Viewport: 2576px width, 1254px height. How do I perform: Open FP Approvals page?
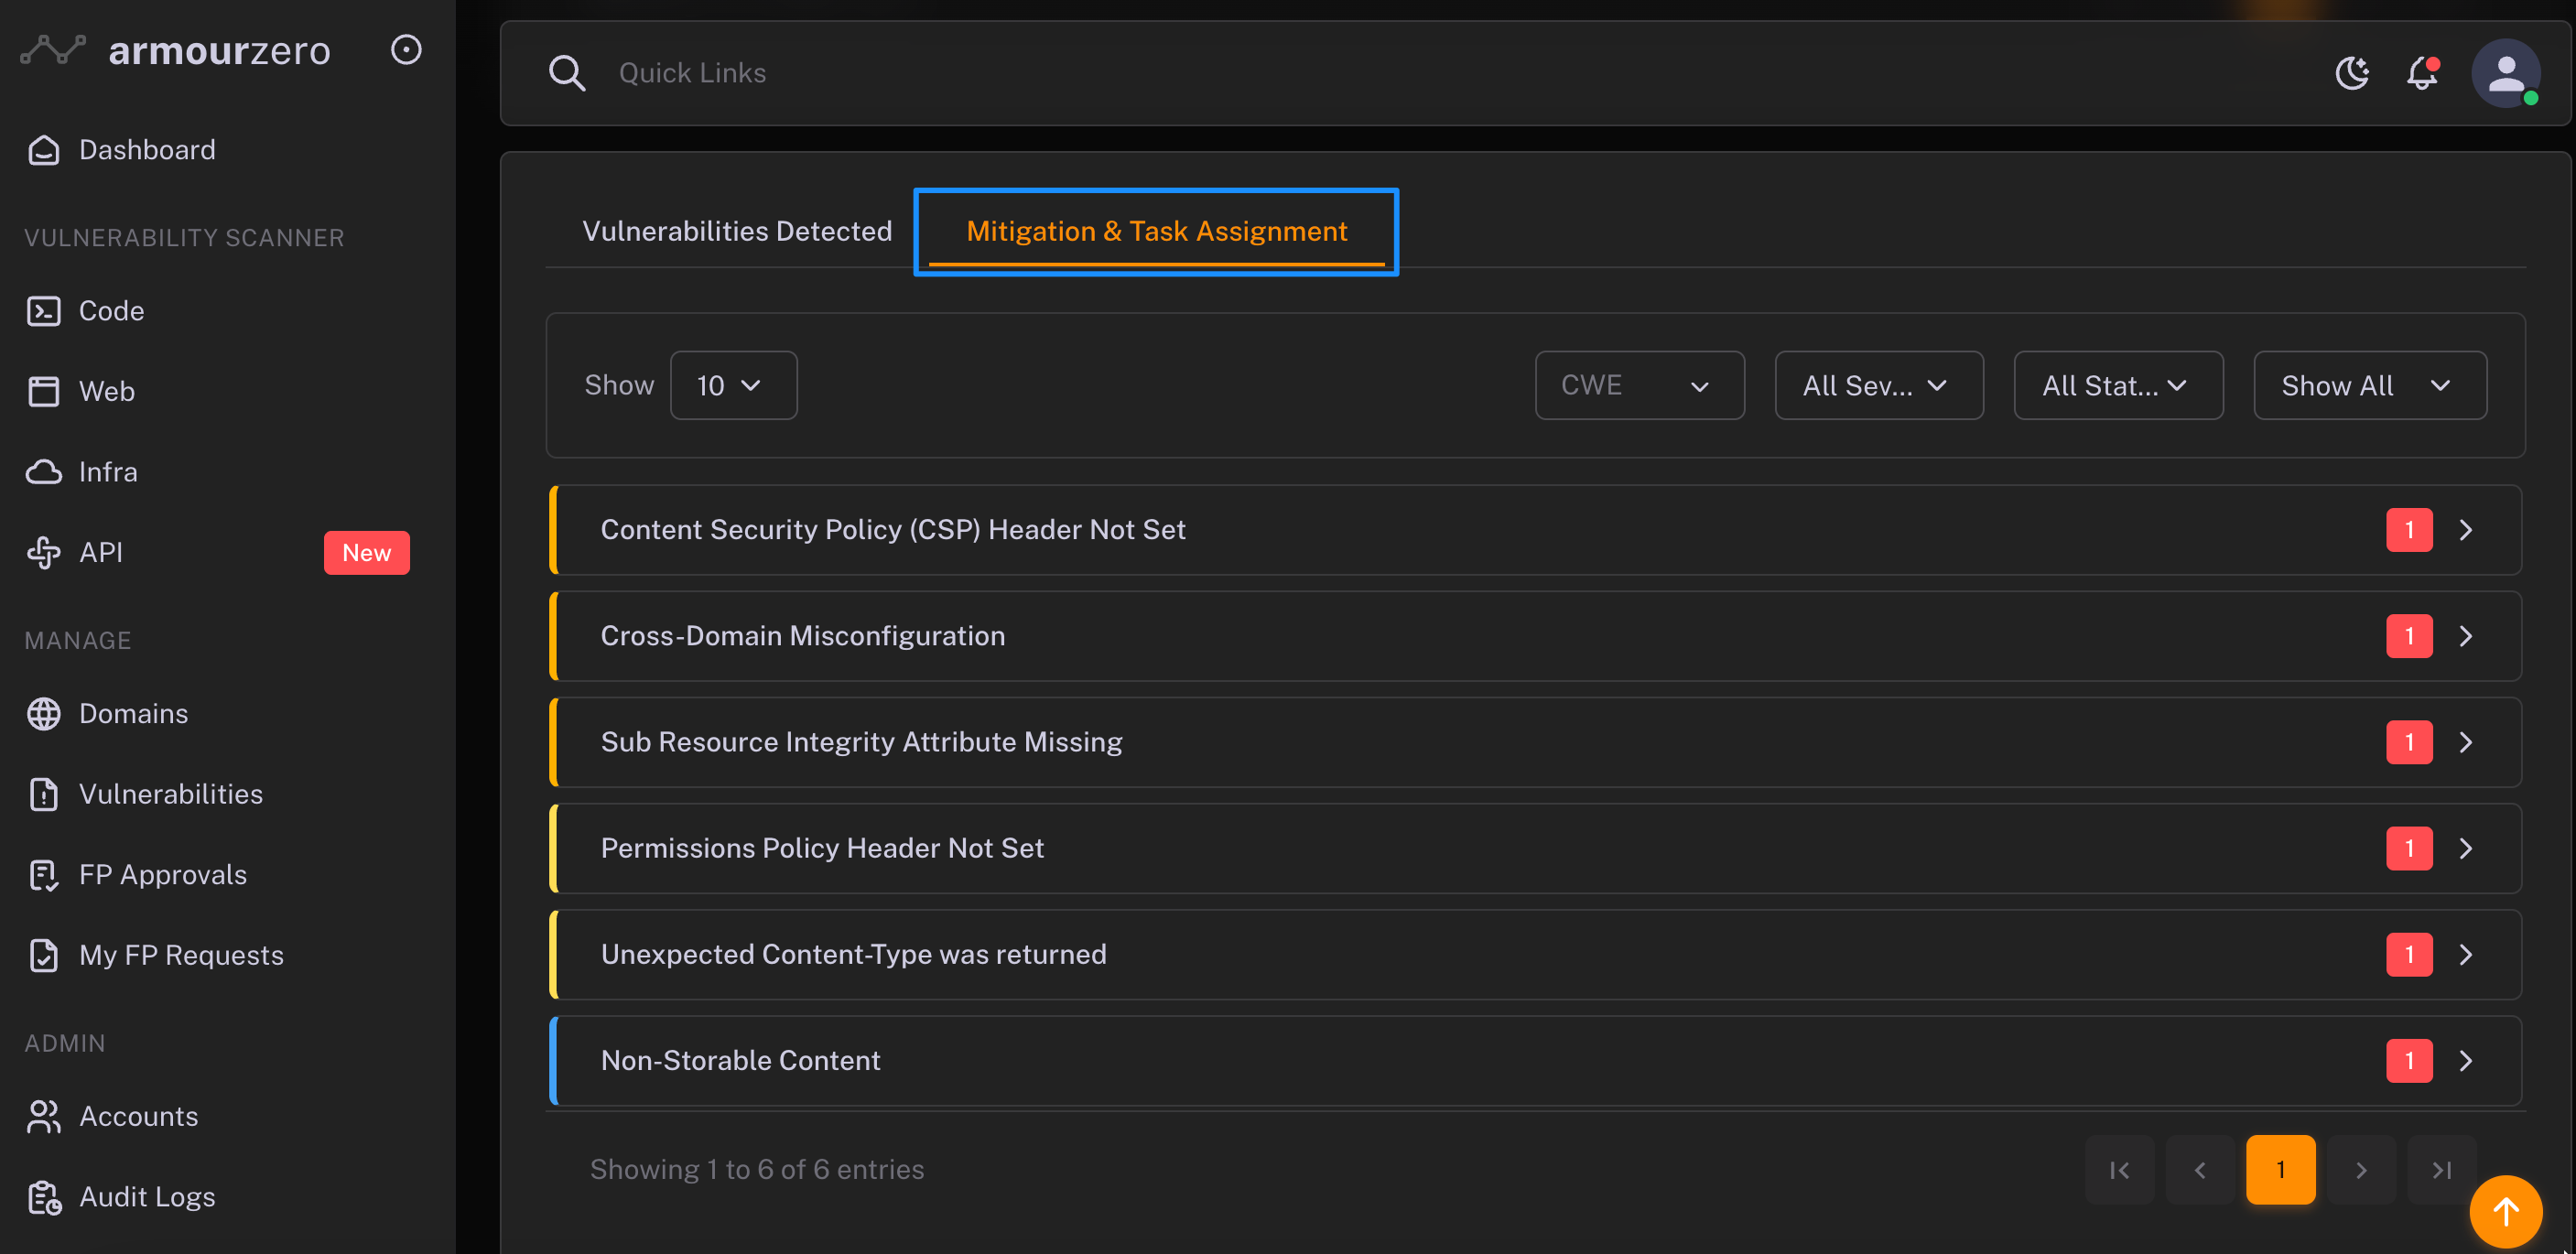(162, 874)
